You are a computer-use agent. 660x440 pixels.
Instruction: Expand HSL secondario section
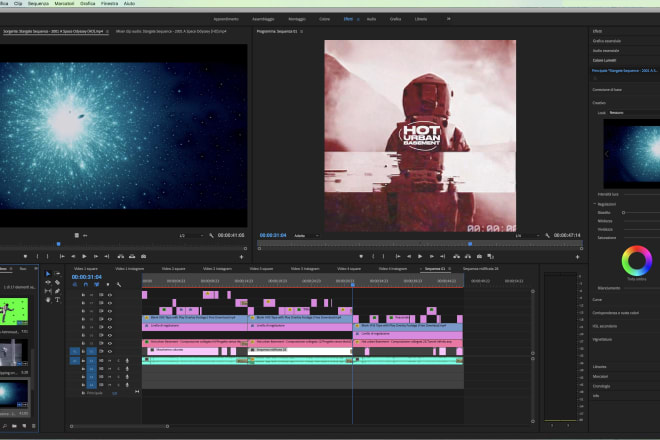coord(604,326)
